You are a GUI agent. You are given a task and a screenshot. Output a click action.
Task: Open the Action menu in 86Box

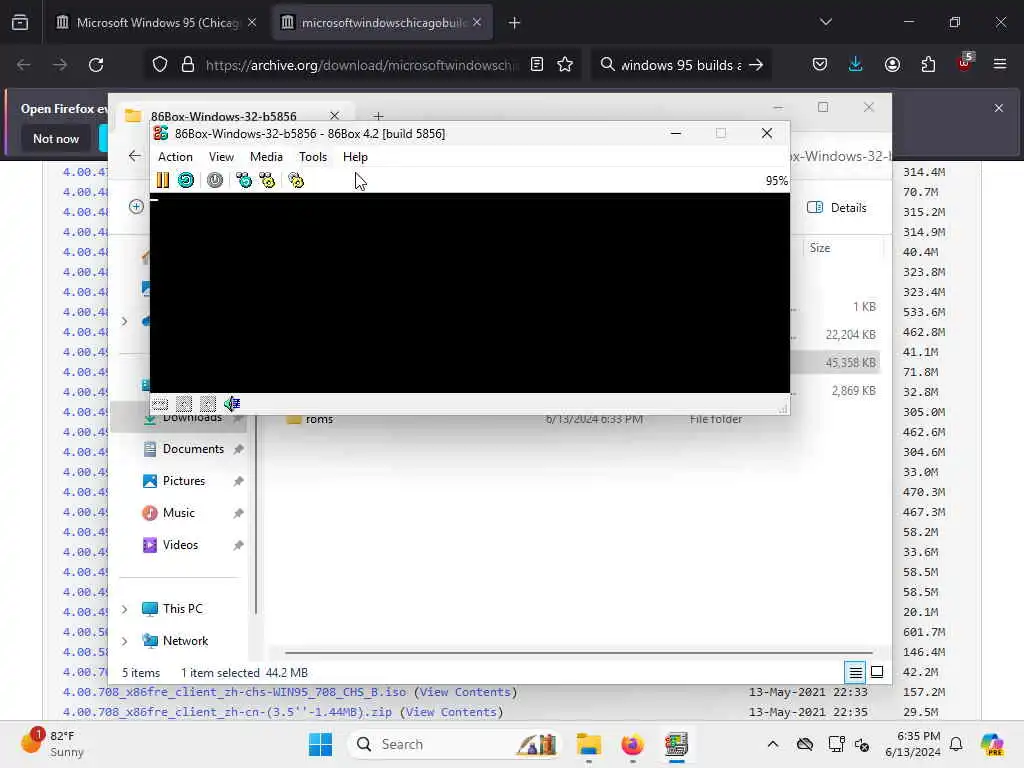175,157
